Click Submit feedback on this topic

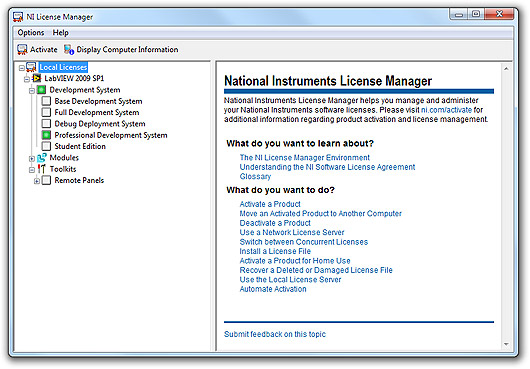(x=275, y=334)
